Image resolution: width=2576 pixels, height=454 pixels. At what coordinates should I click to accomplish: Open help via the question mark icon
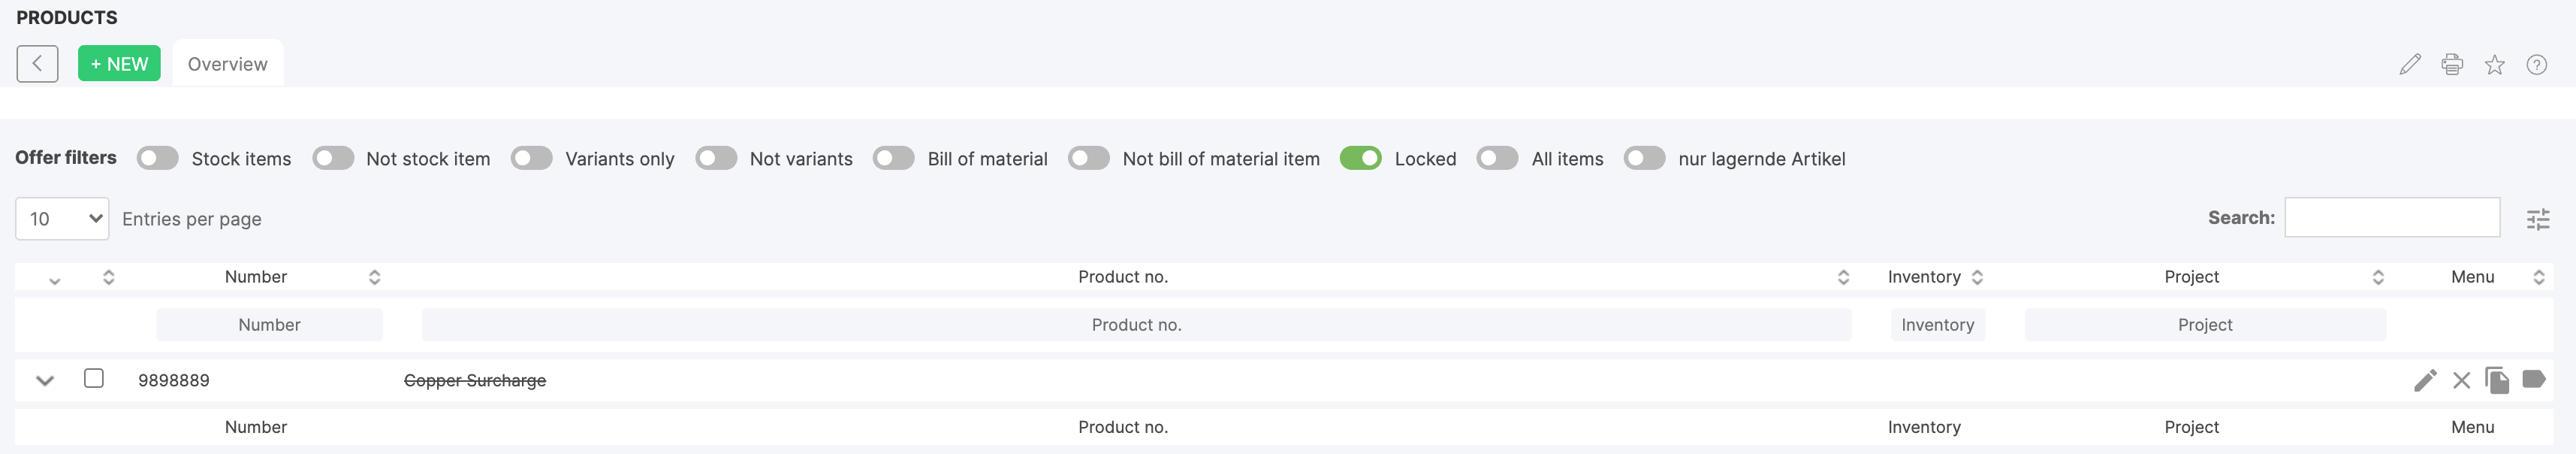tap(2537, 64)
